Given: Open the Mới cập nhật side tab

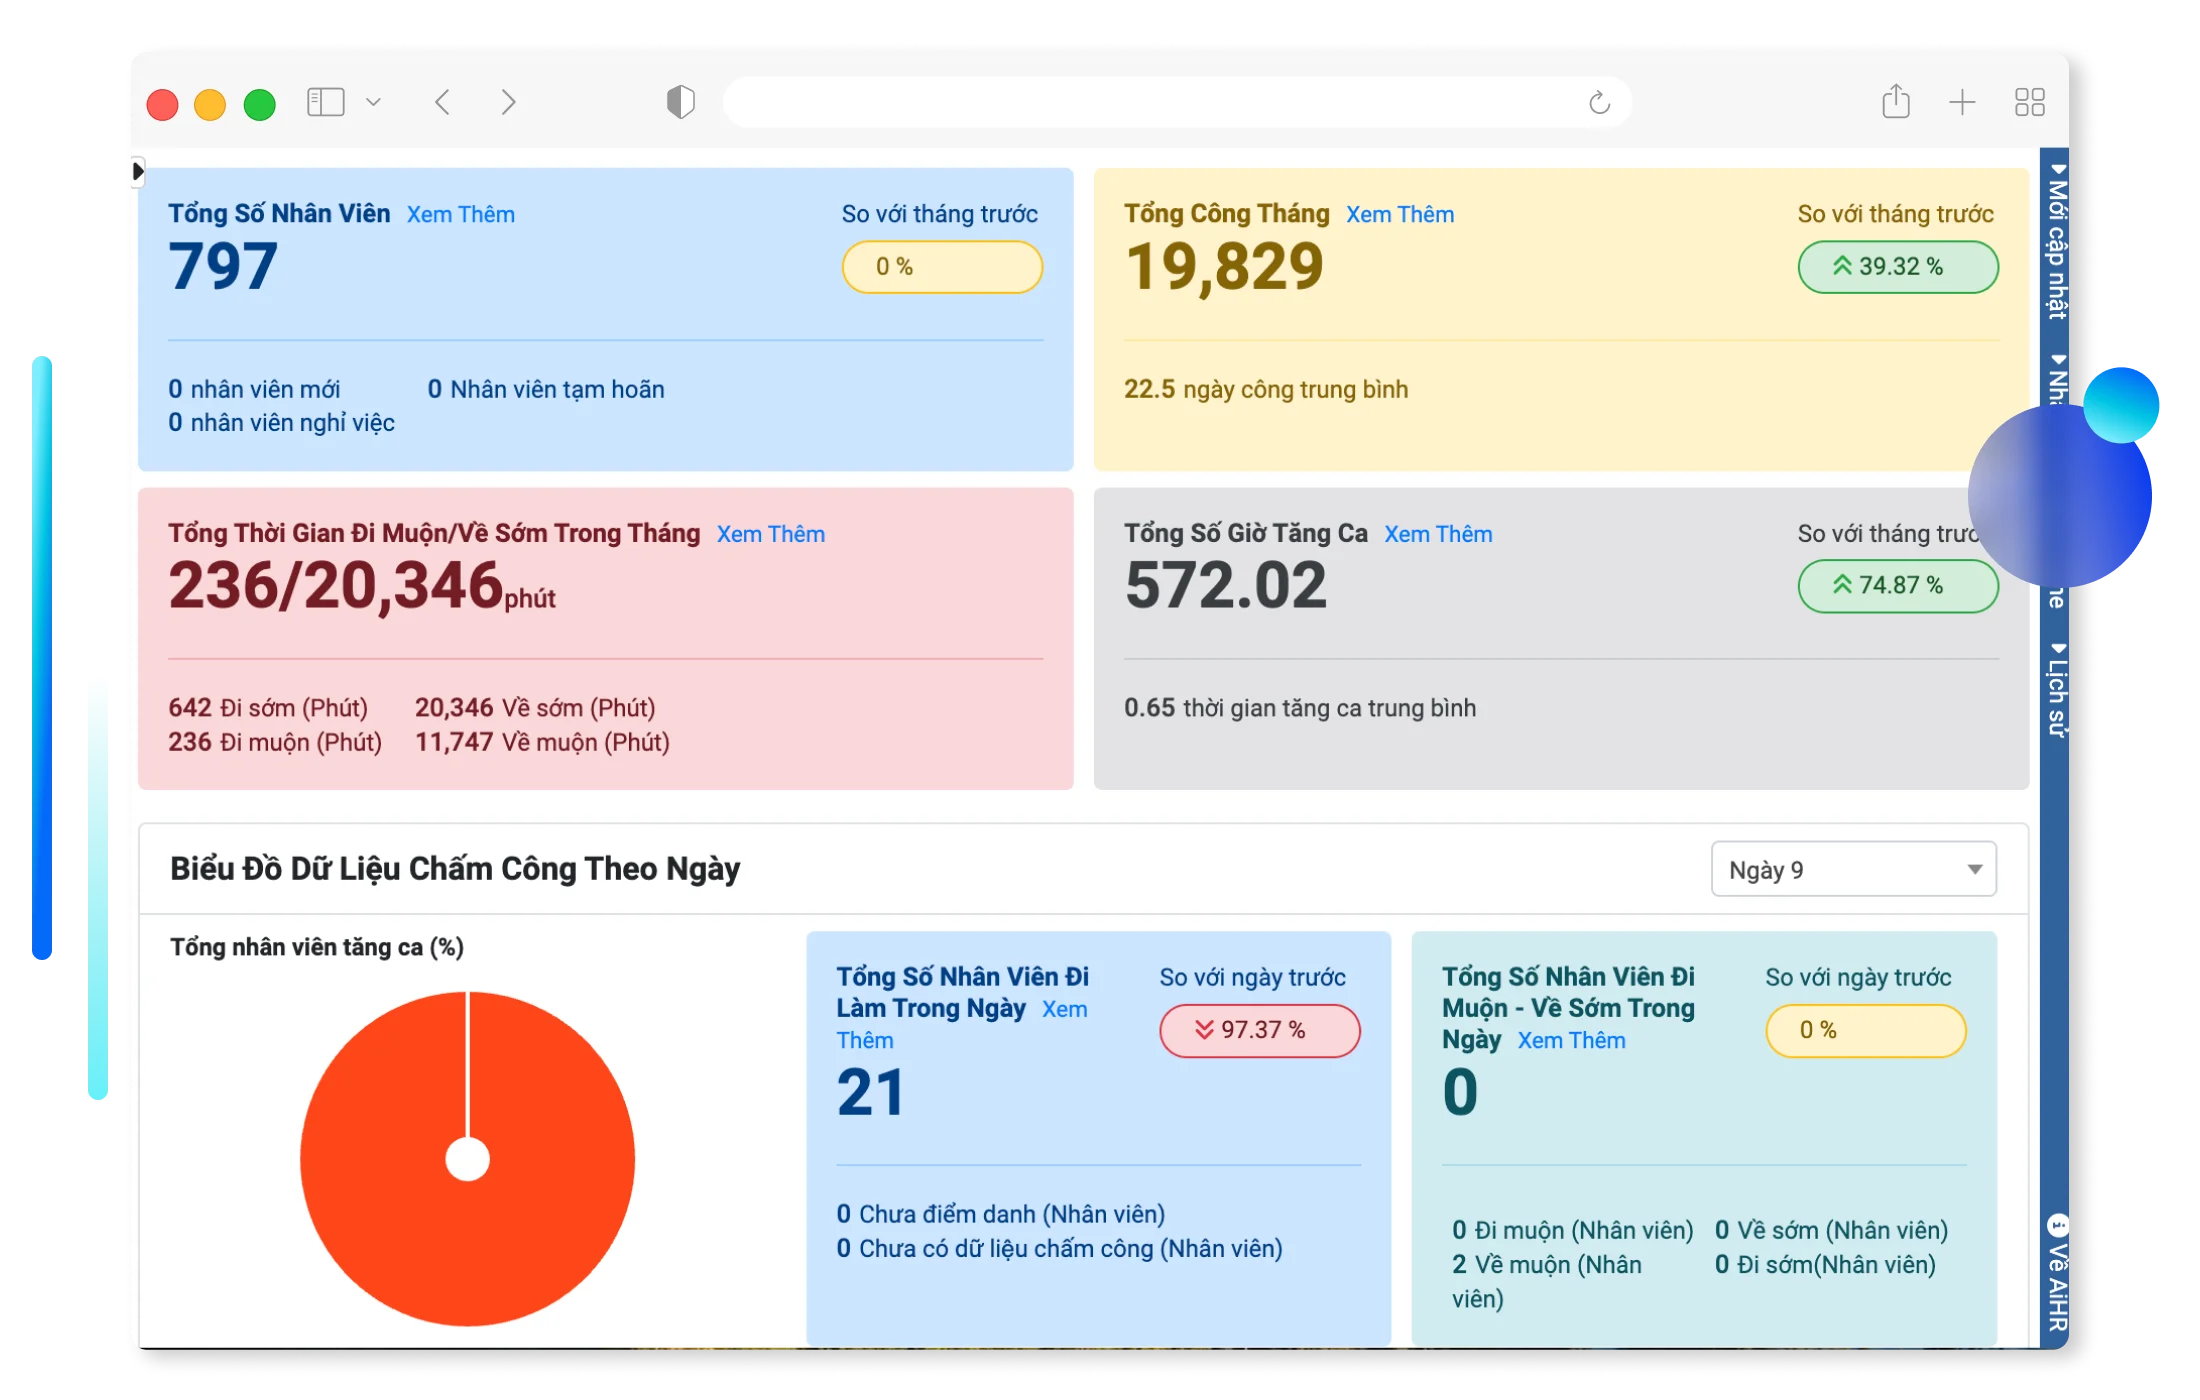Looking at the screenshot, I should pos(2056,240).
